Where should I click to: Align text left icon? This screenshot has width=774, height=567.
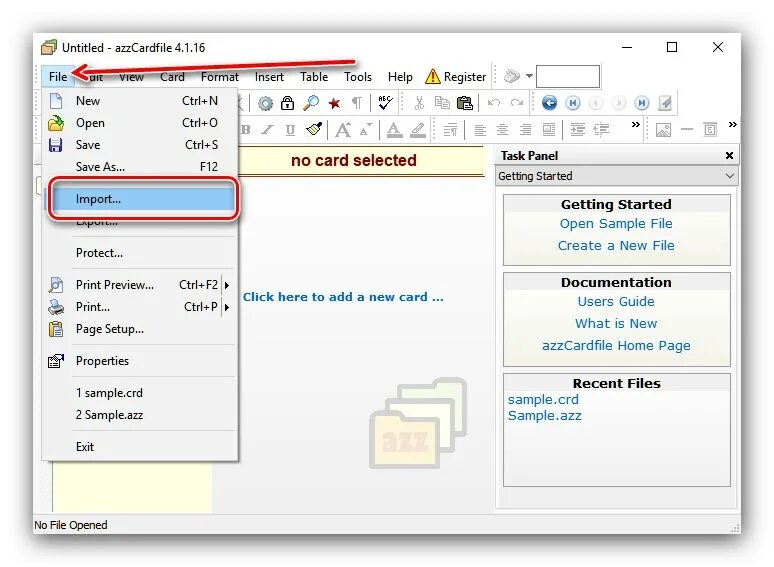(480, 130)
